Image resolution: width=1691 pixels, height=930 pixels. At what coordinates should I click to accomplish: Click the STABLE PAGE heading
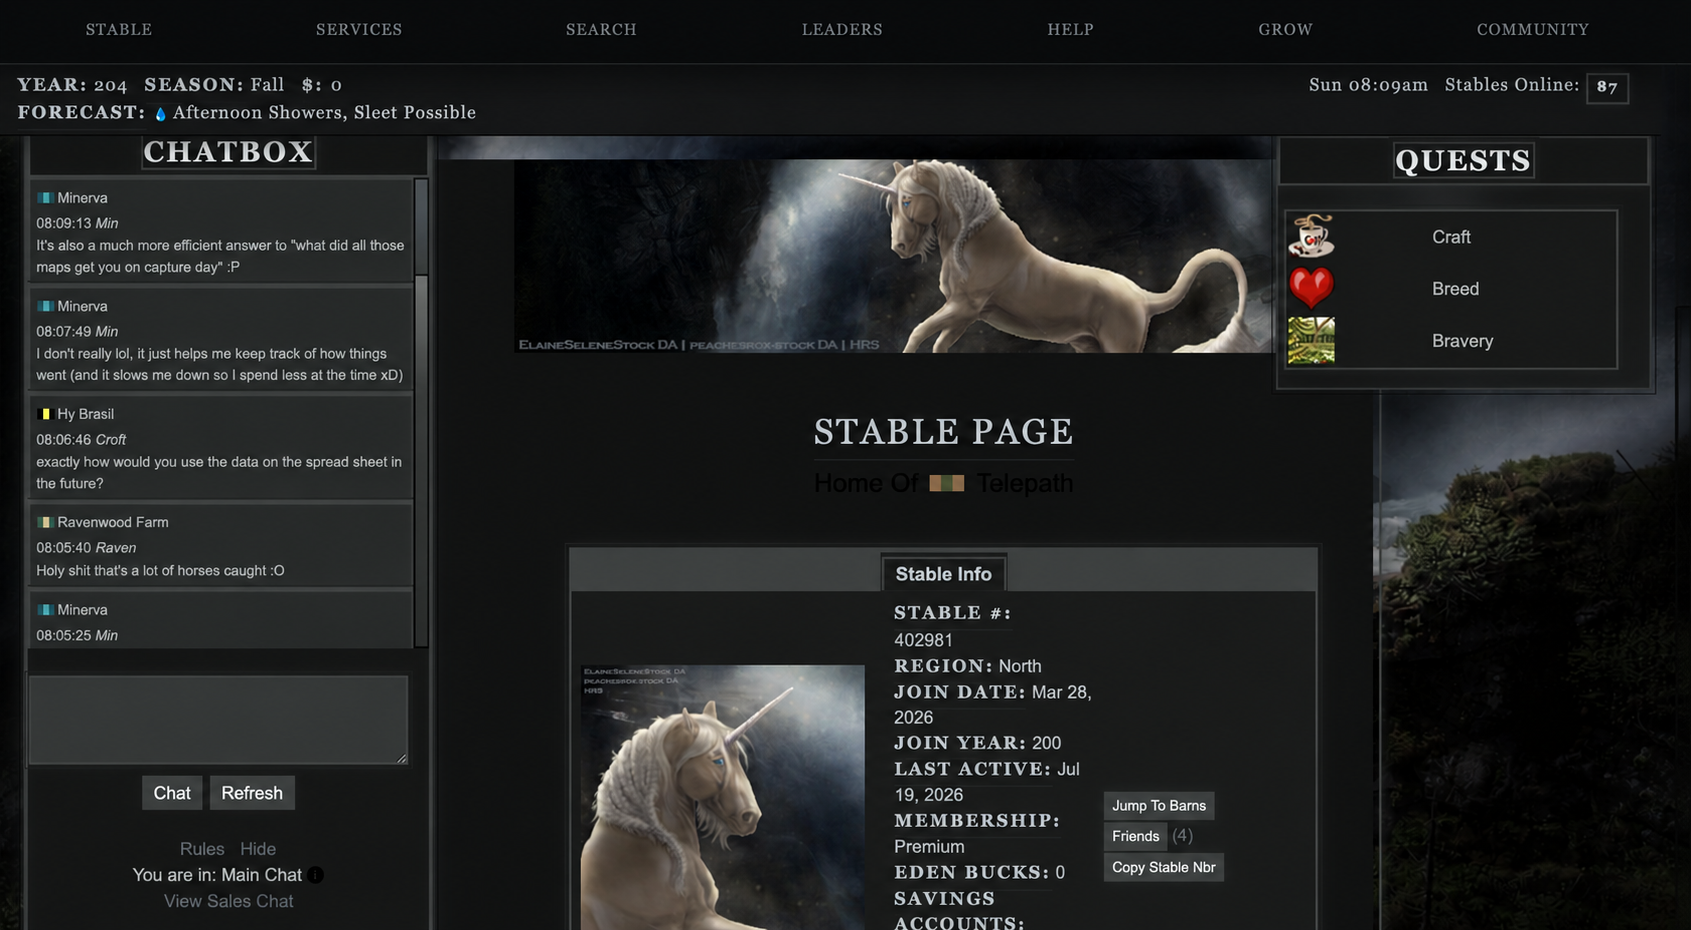click(x=943, y=432)
